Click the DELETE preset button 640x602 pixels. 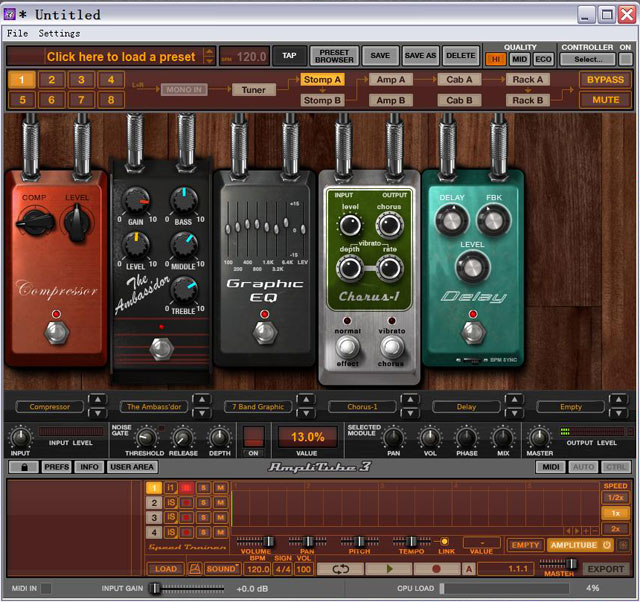pyautogui.click(x=460, y=56)
